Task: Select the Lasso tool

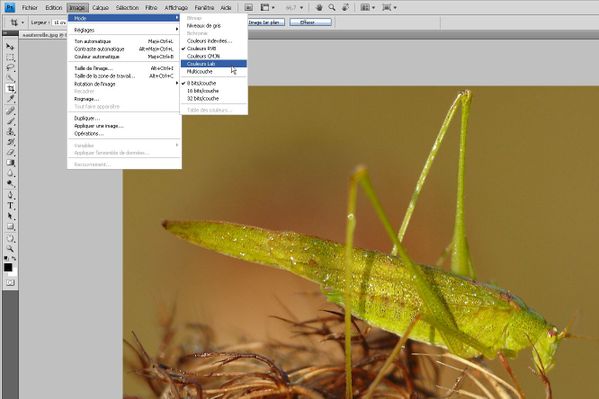Action: coord(10,68)
